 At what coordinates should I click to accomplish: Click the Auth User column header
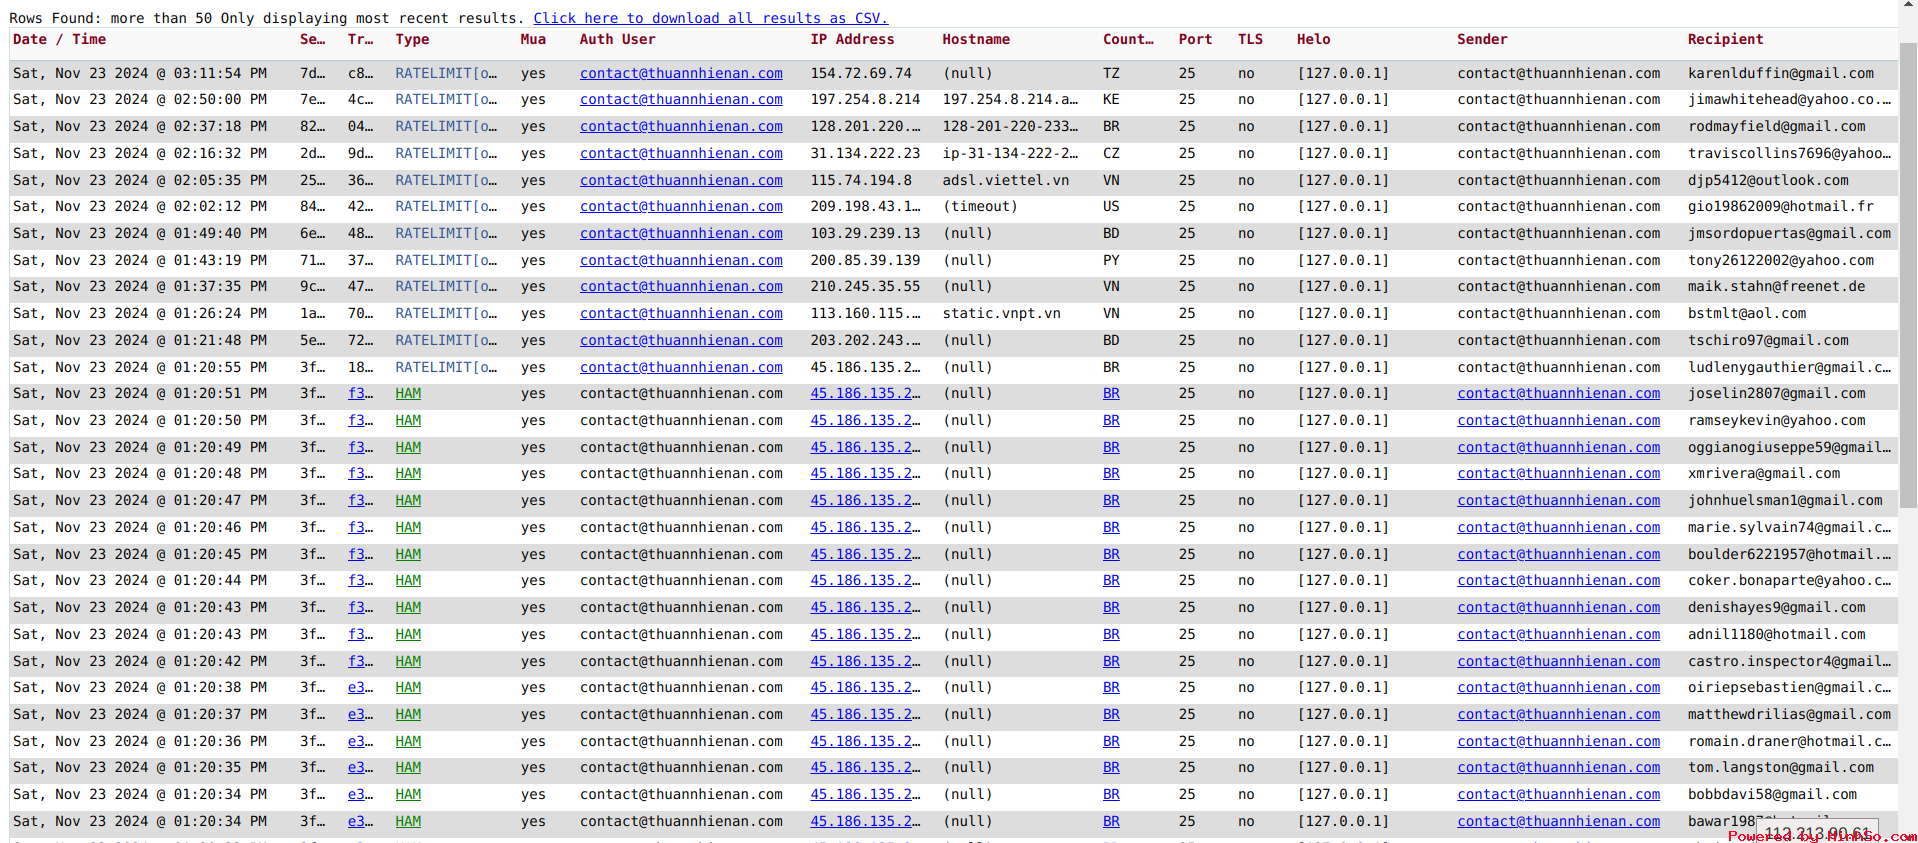point(617,40)
